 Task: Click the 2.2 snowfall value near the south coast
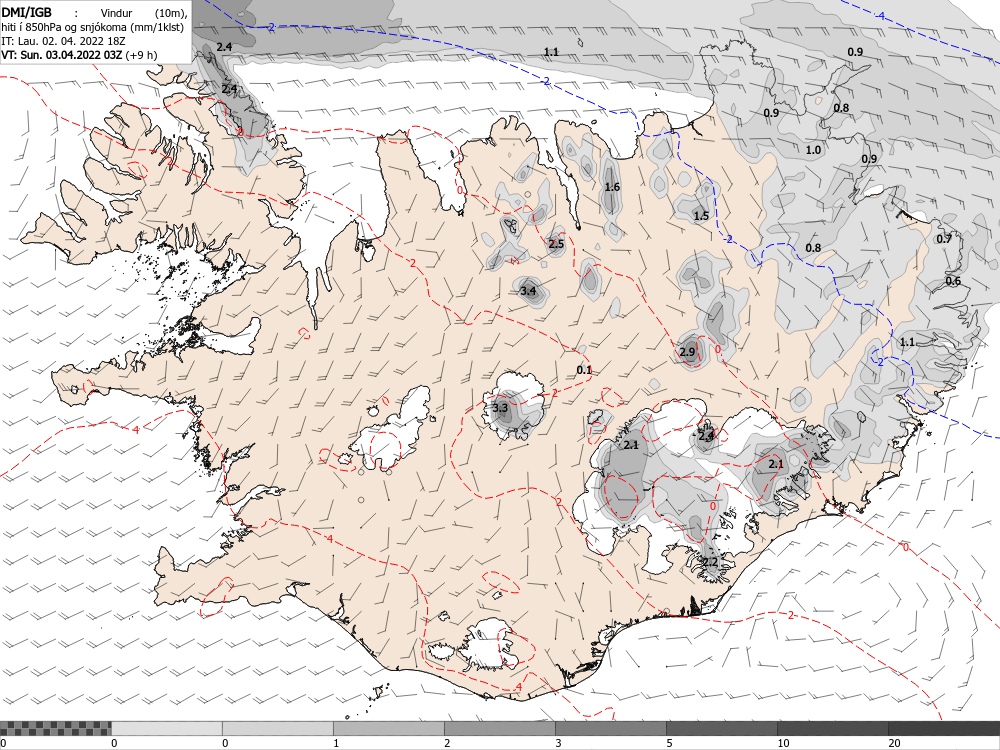pos(710,562)
